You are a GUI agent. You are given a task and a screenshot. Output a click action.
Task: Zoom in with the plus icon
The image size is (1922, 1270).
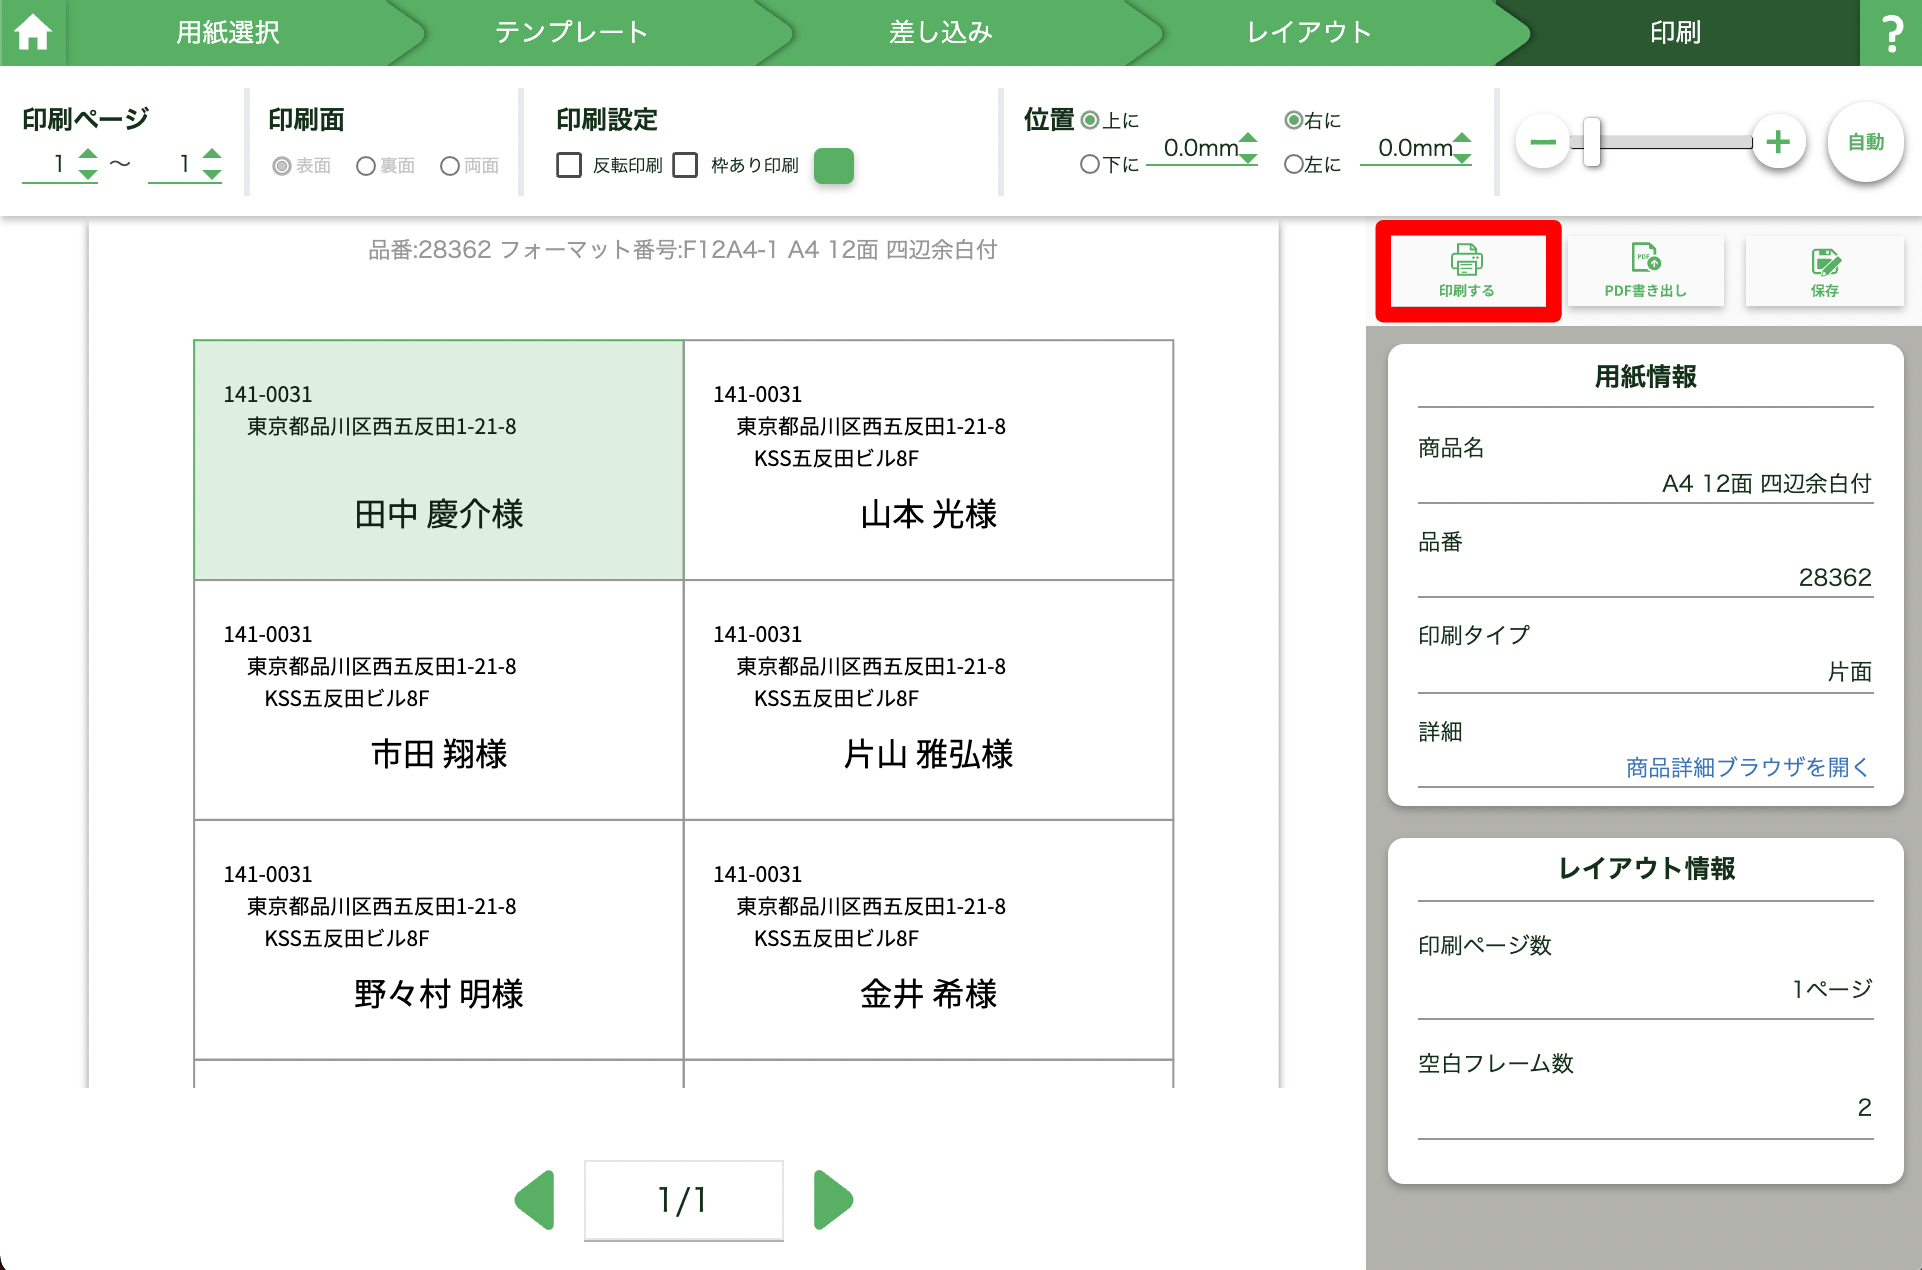click(x=1778, y=142)
